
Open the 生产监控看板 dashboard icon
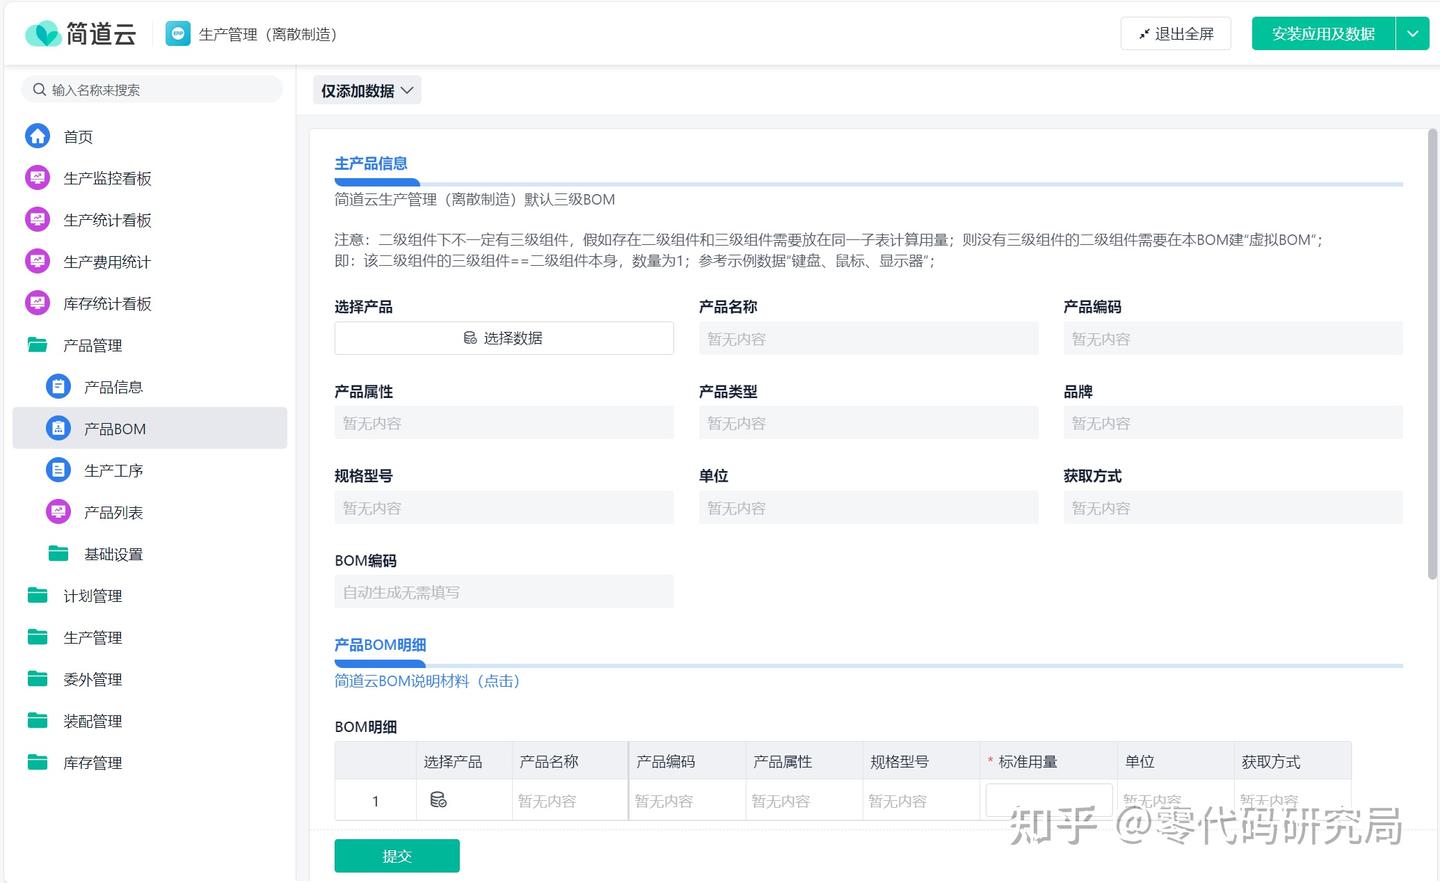(37, 178)
